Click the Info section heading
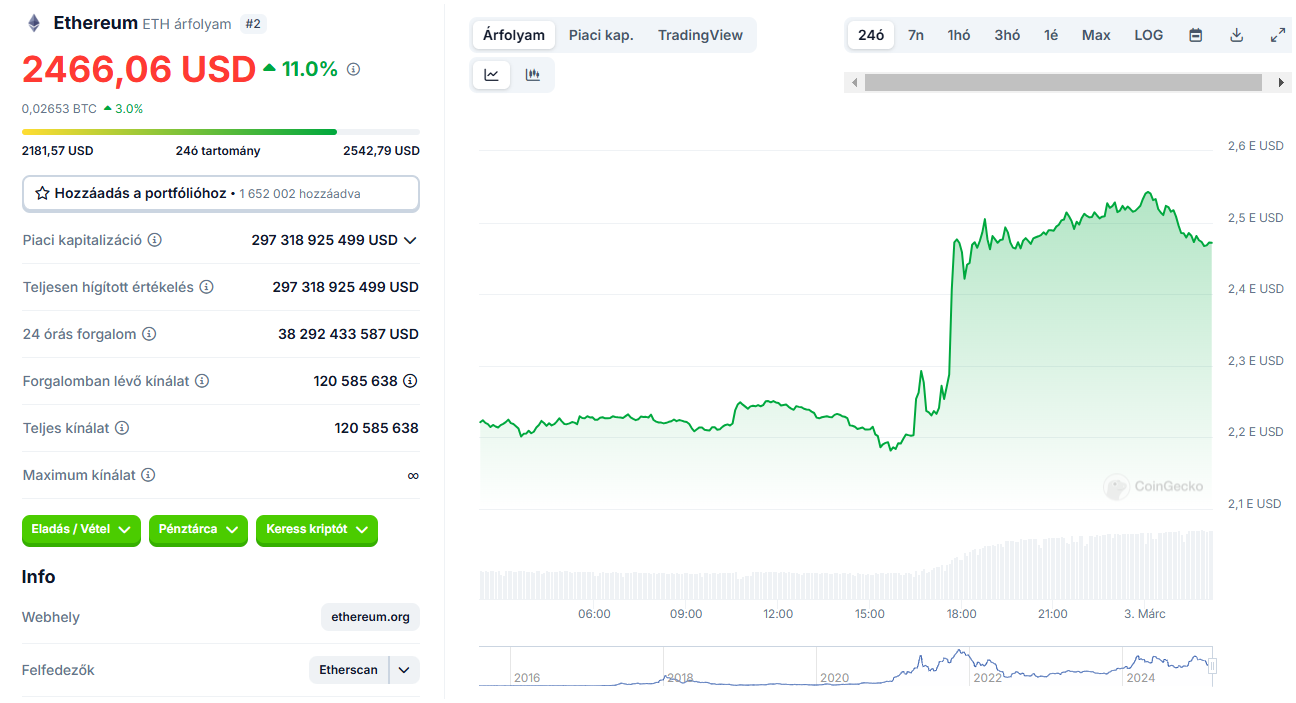This screenshot has height=703, width=1296. 39,577
